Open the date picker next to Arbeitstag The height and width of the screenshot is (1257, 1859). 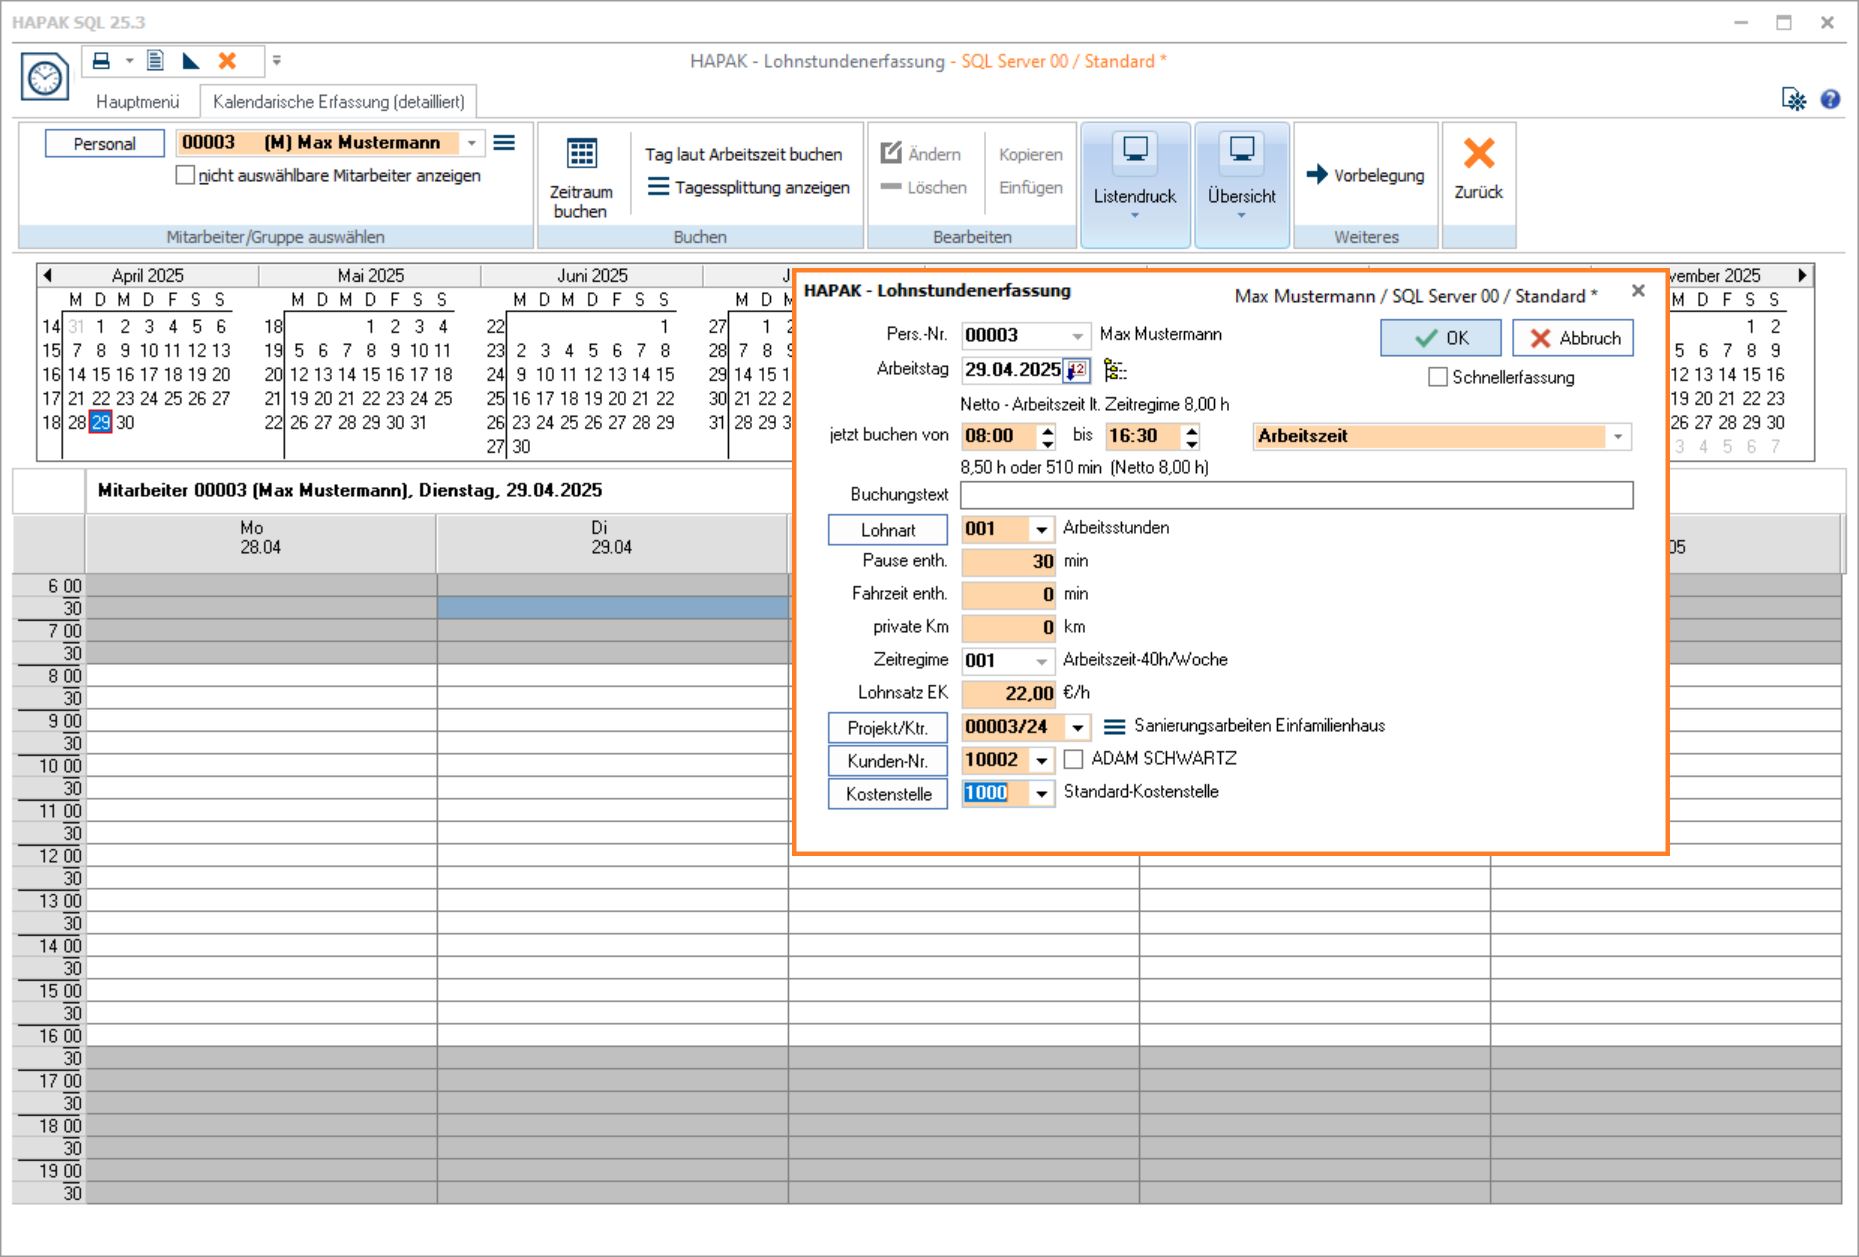point(1076,370)
